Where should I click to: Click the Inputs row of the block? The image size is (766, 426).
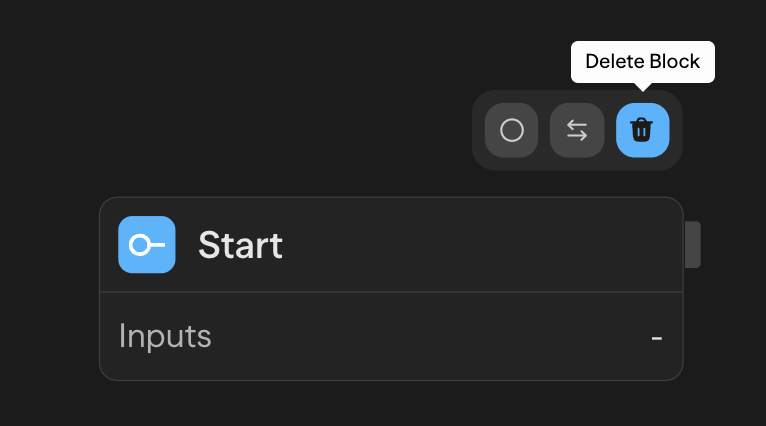[x=400, y=336]
